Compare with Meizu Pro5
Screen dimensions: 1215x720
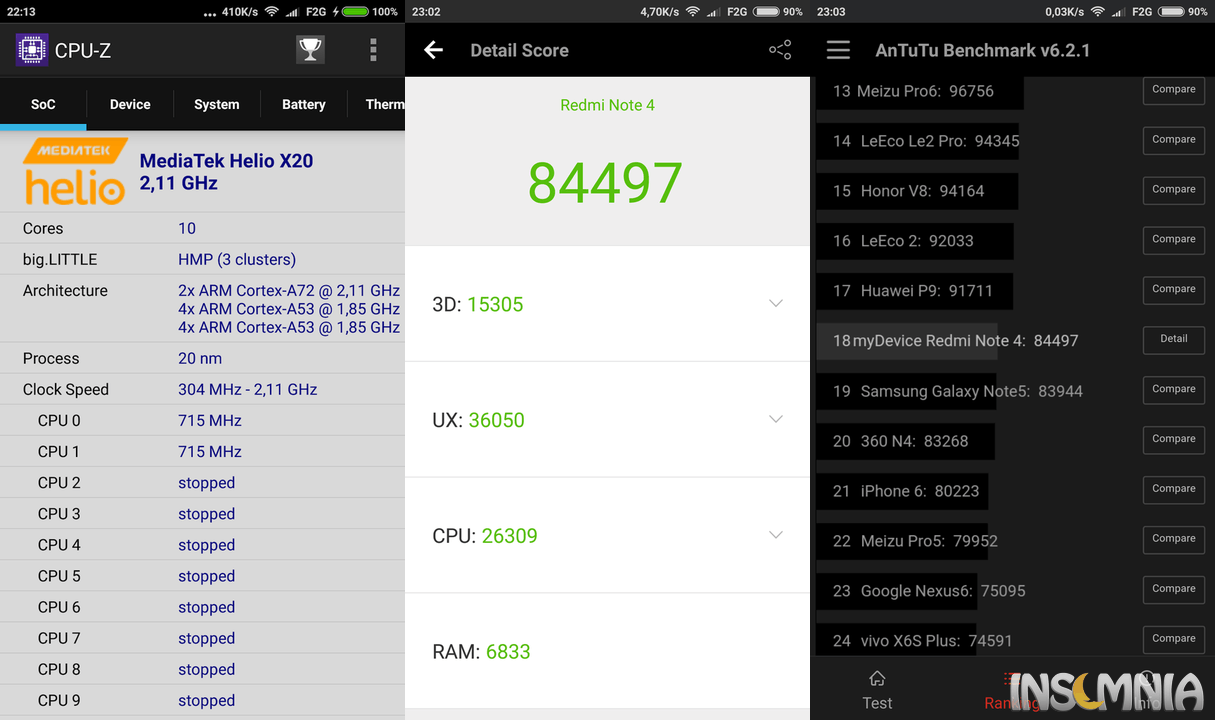1174,539
